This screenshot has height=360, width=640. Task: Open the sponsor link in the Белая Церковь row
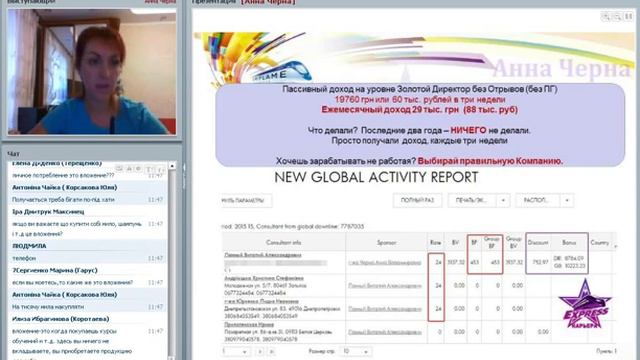(x=384, y=332)
